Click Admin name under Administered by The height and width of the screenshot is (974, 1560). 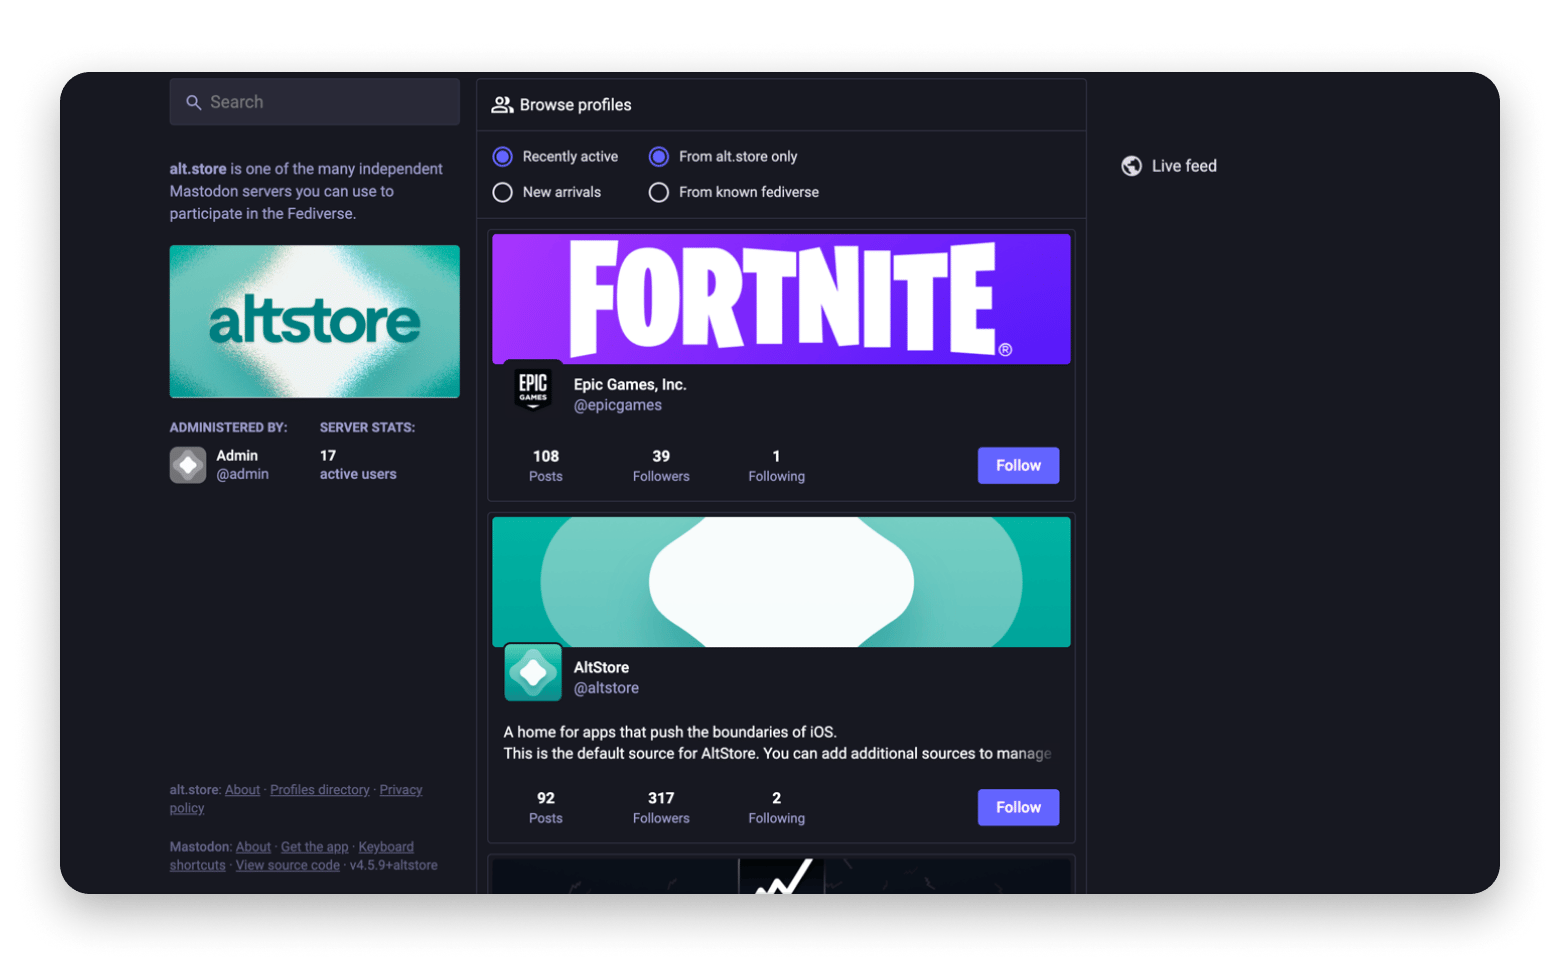237,456
